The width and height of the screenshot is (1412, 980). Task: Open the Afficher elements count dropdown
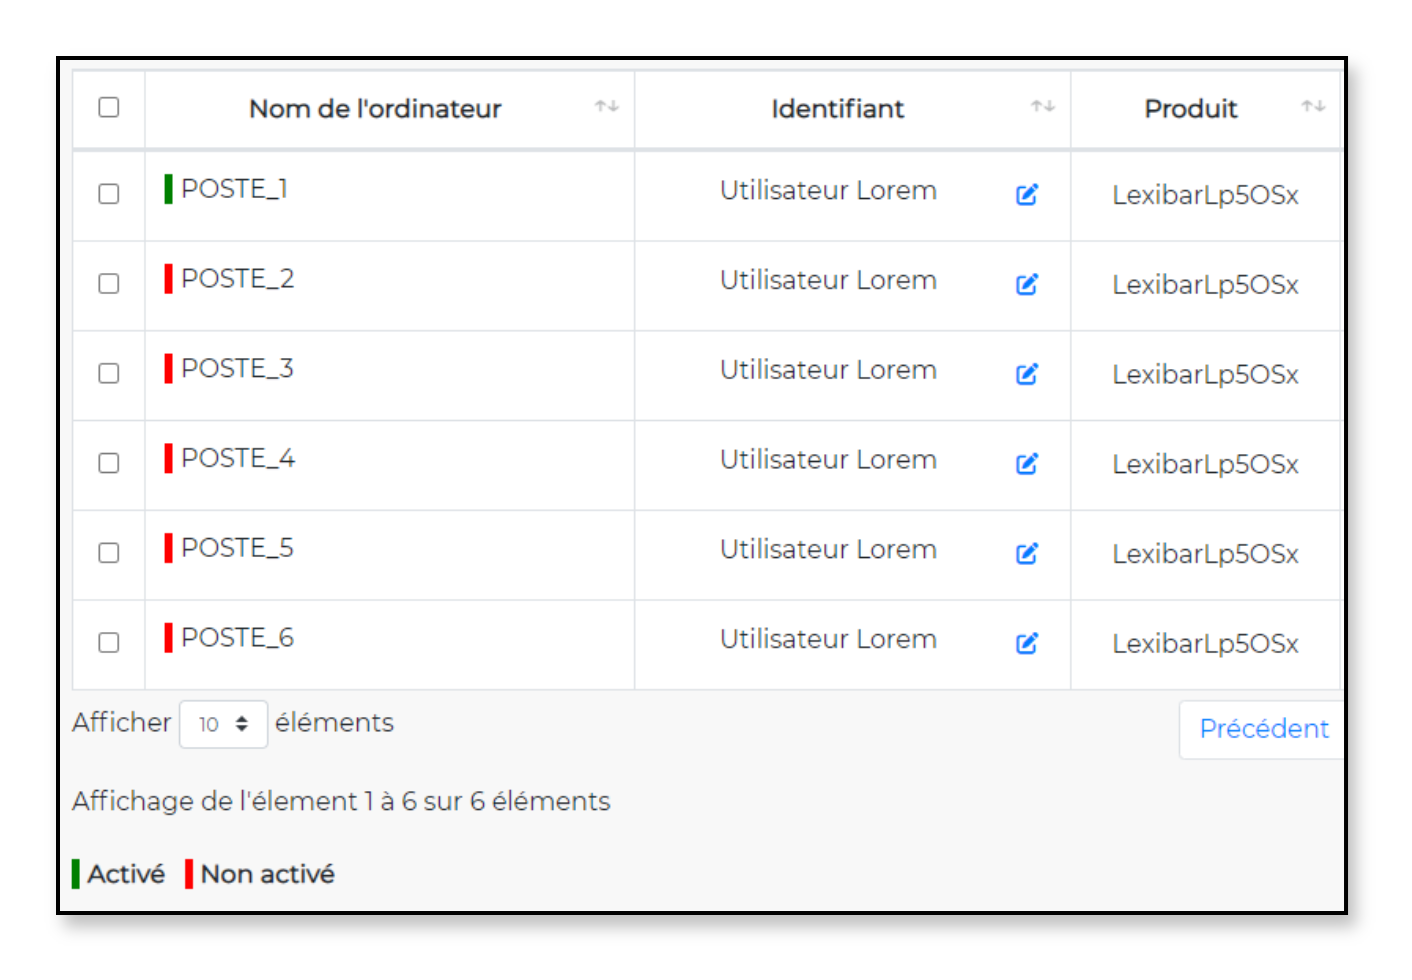(223, 724)
